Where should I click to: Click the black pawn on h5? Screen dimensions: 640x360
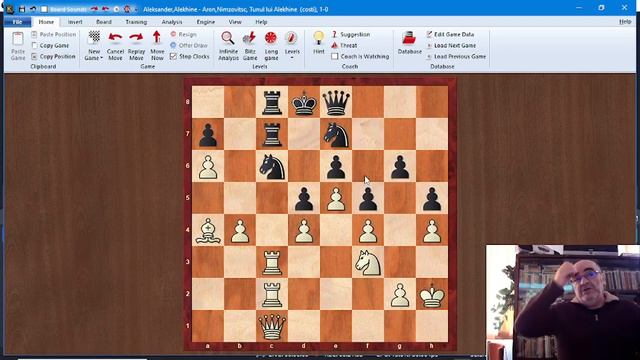tap(432, 198)
